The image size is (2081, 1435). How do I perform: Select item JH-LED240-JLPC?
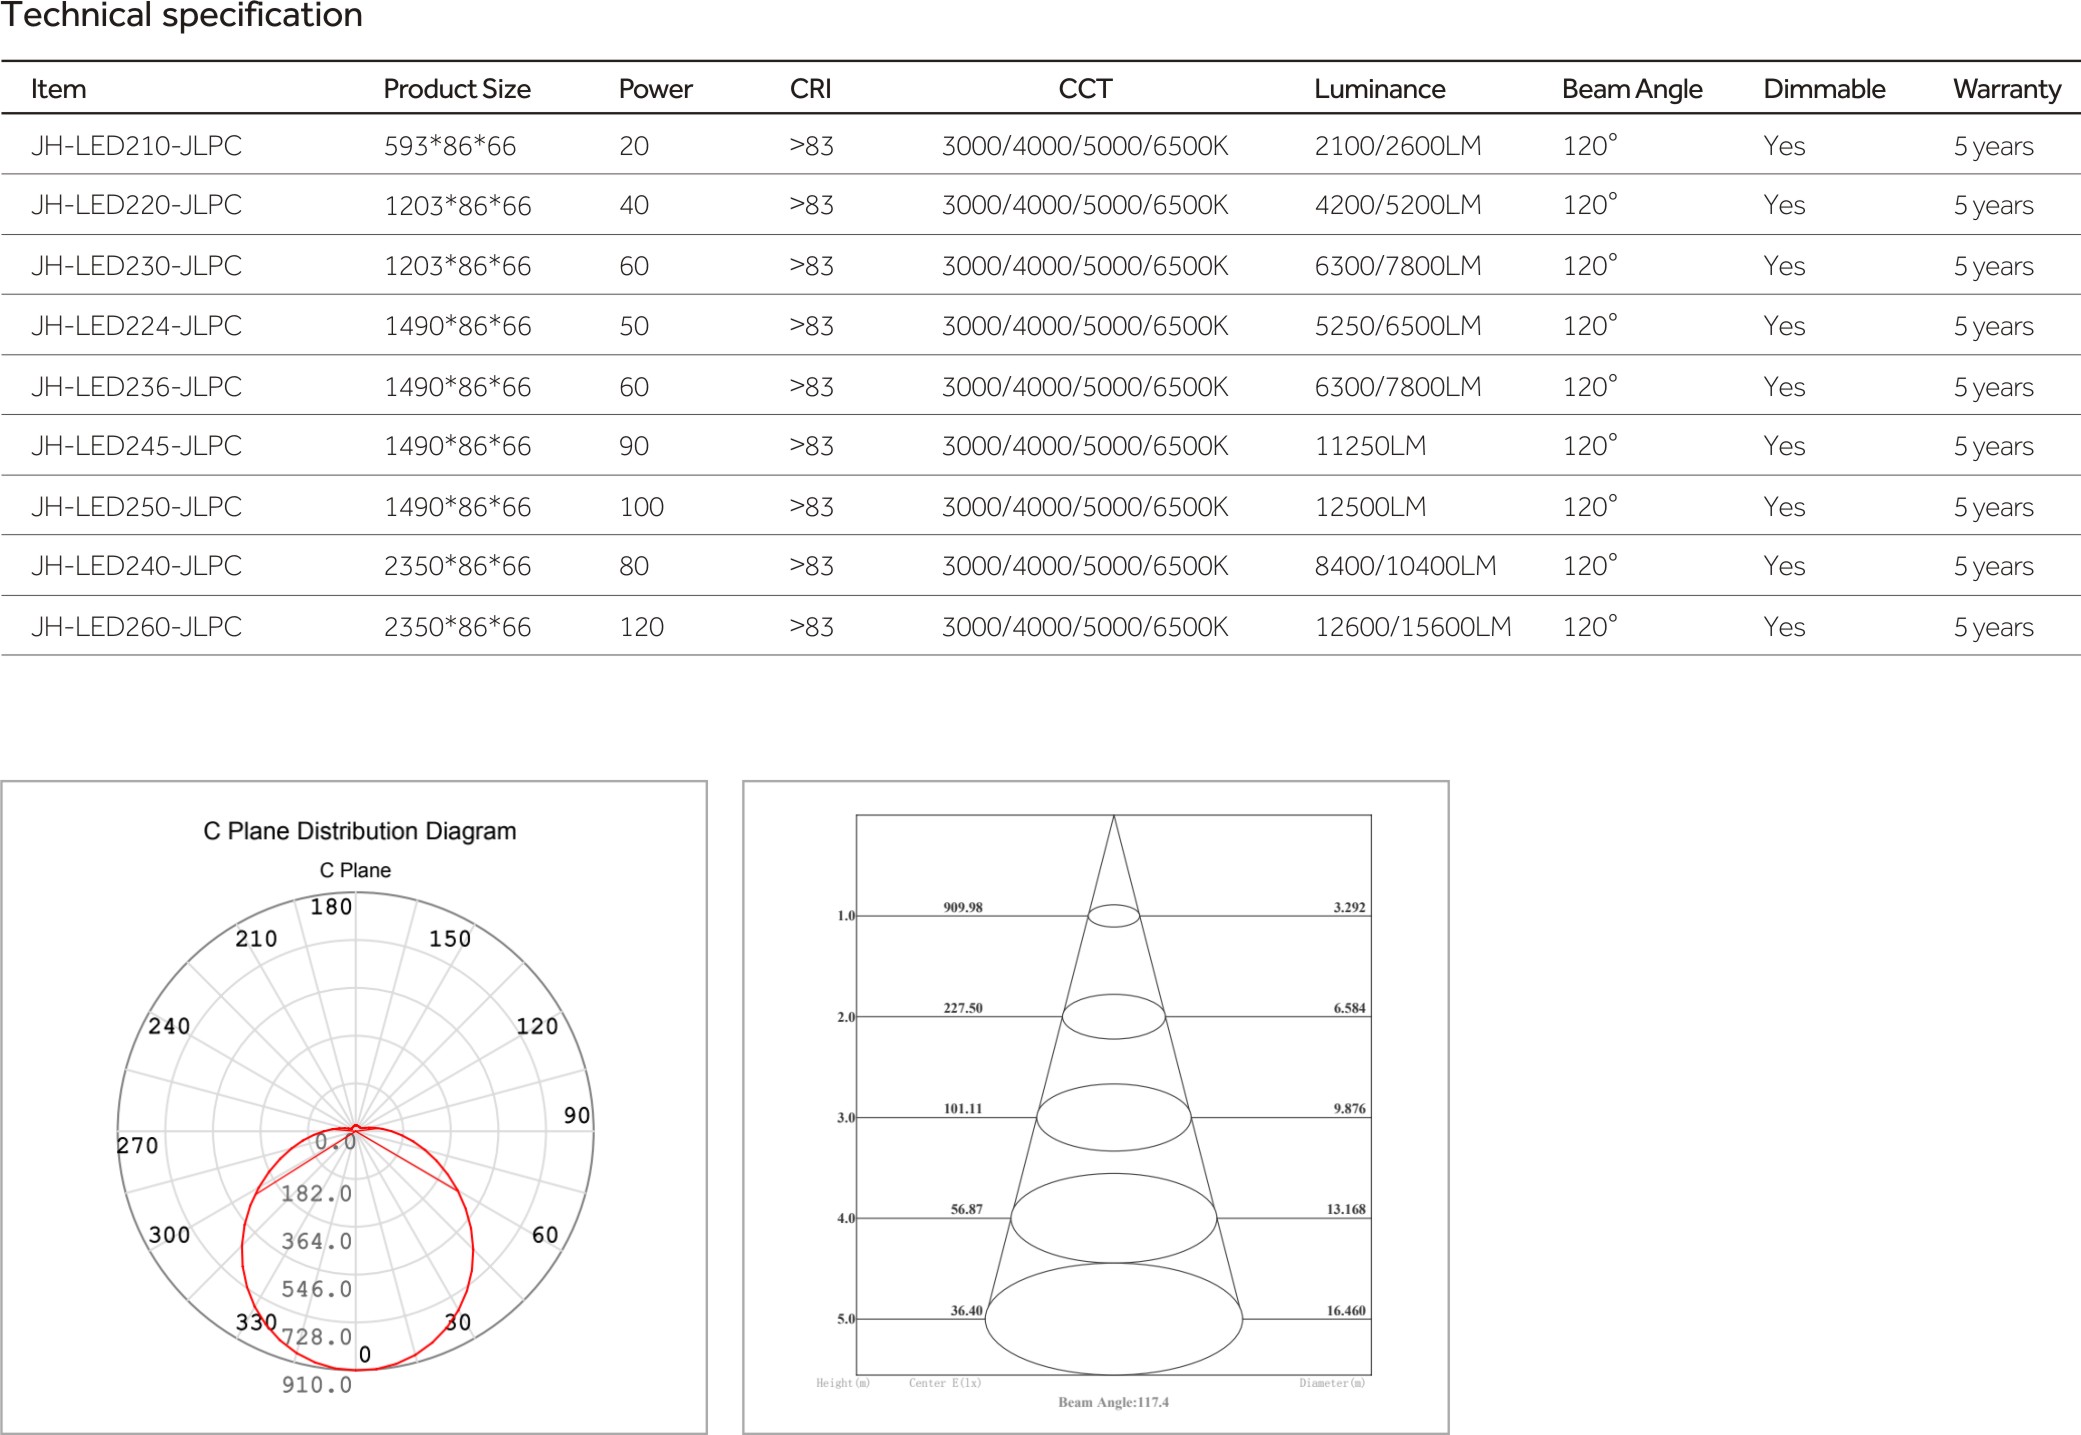coord(136,566)
